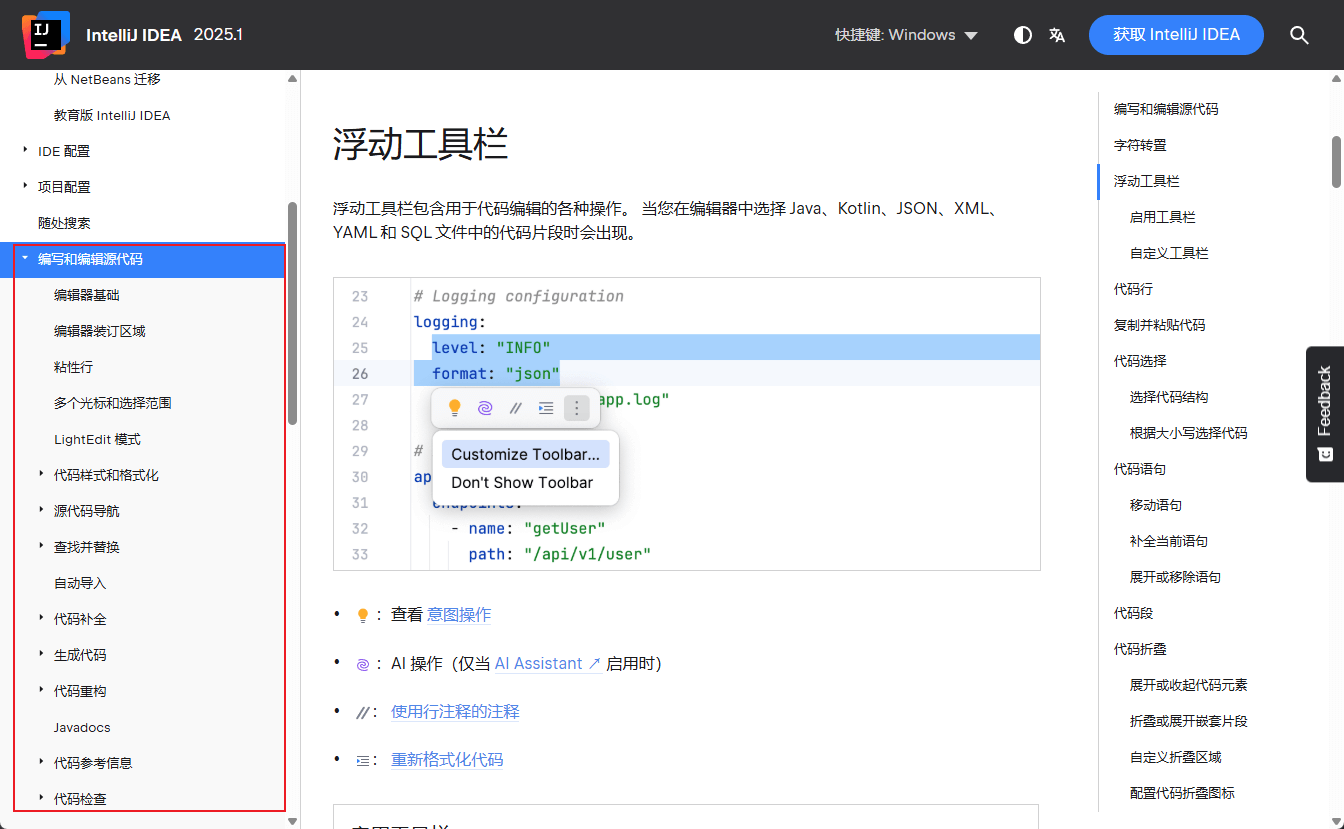Select Customize Toolbar... menu entry
The width and height of the screenshot is (1344, 829).
(x=525, y=454)
